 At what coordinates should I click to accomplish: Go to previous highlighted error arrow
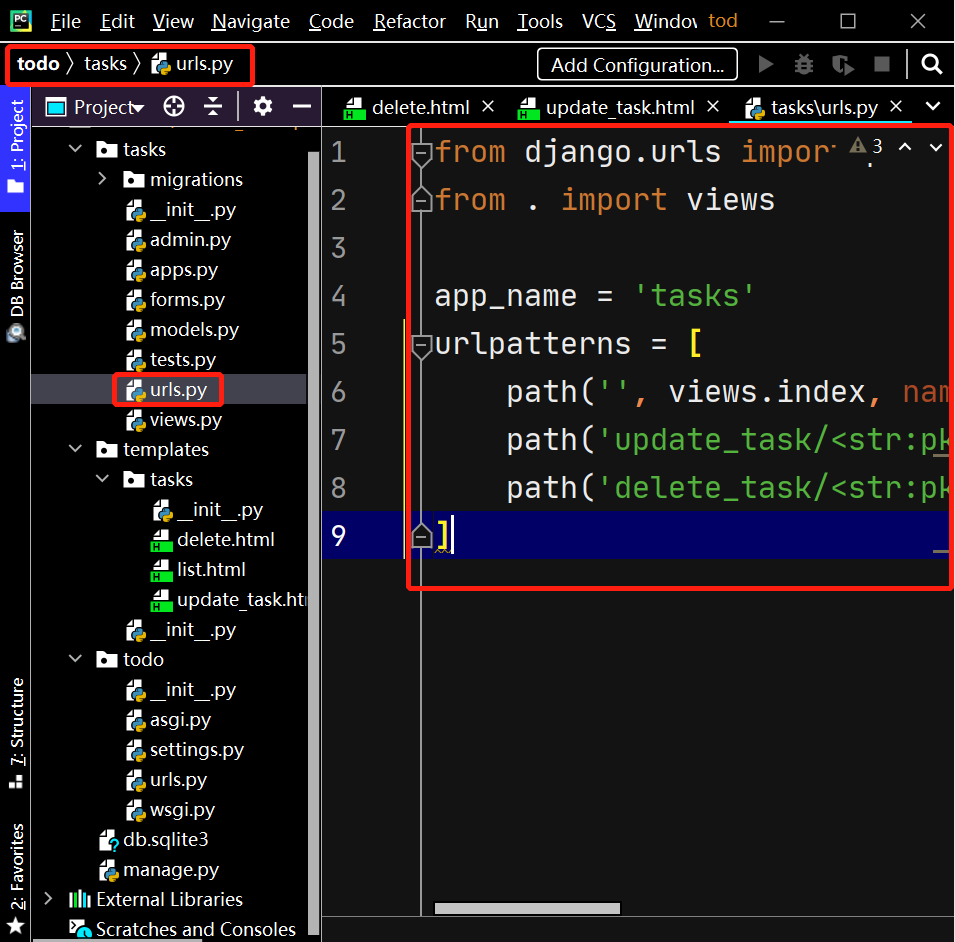[905, 147]
